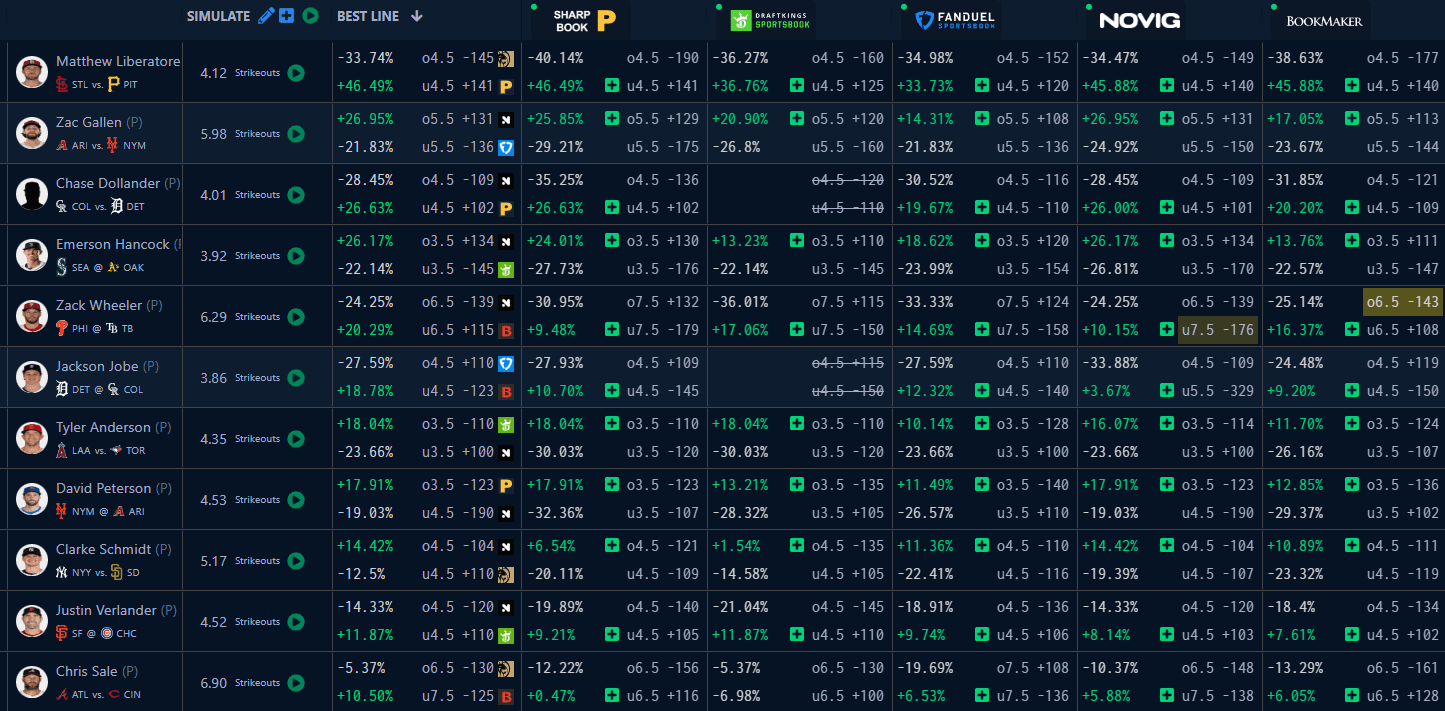Click struck-through o4.5 -120 DraftKings line for Dollander

tap(848, 180)
